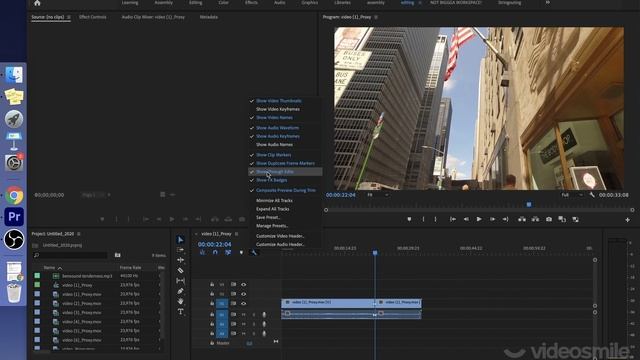The image size is (640, 360).
Task: Click Project panel search field
Action: coord(70,255)
